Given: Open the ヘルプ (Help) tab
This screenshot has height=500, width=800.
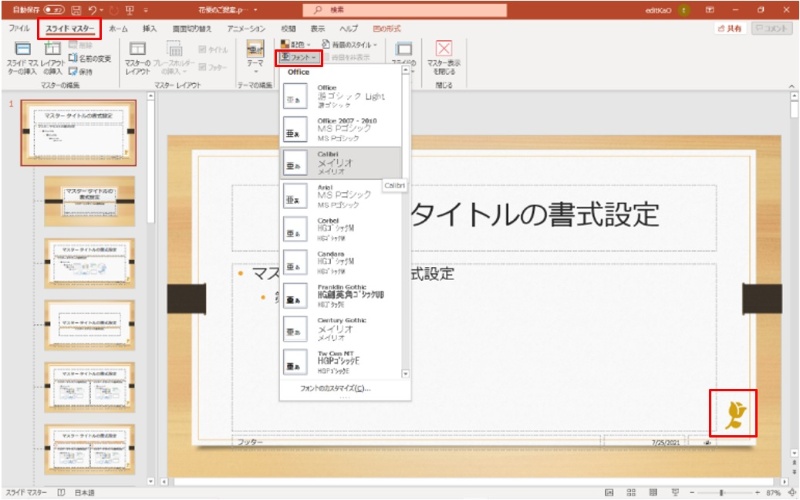Looking at the screenshot, I should point(348,29).
